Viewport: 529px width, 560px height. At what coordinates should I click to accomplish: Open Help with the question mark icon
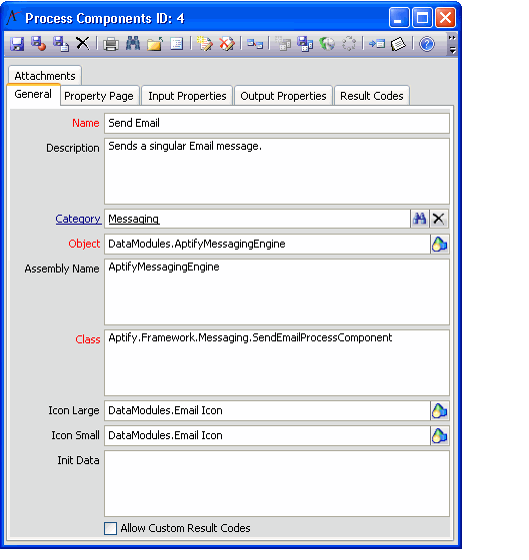coord(426,44)
